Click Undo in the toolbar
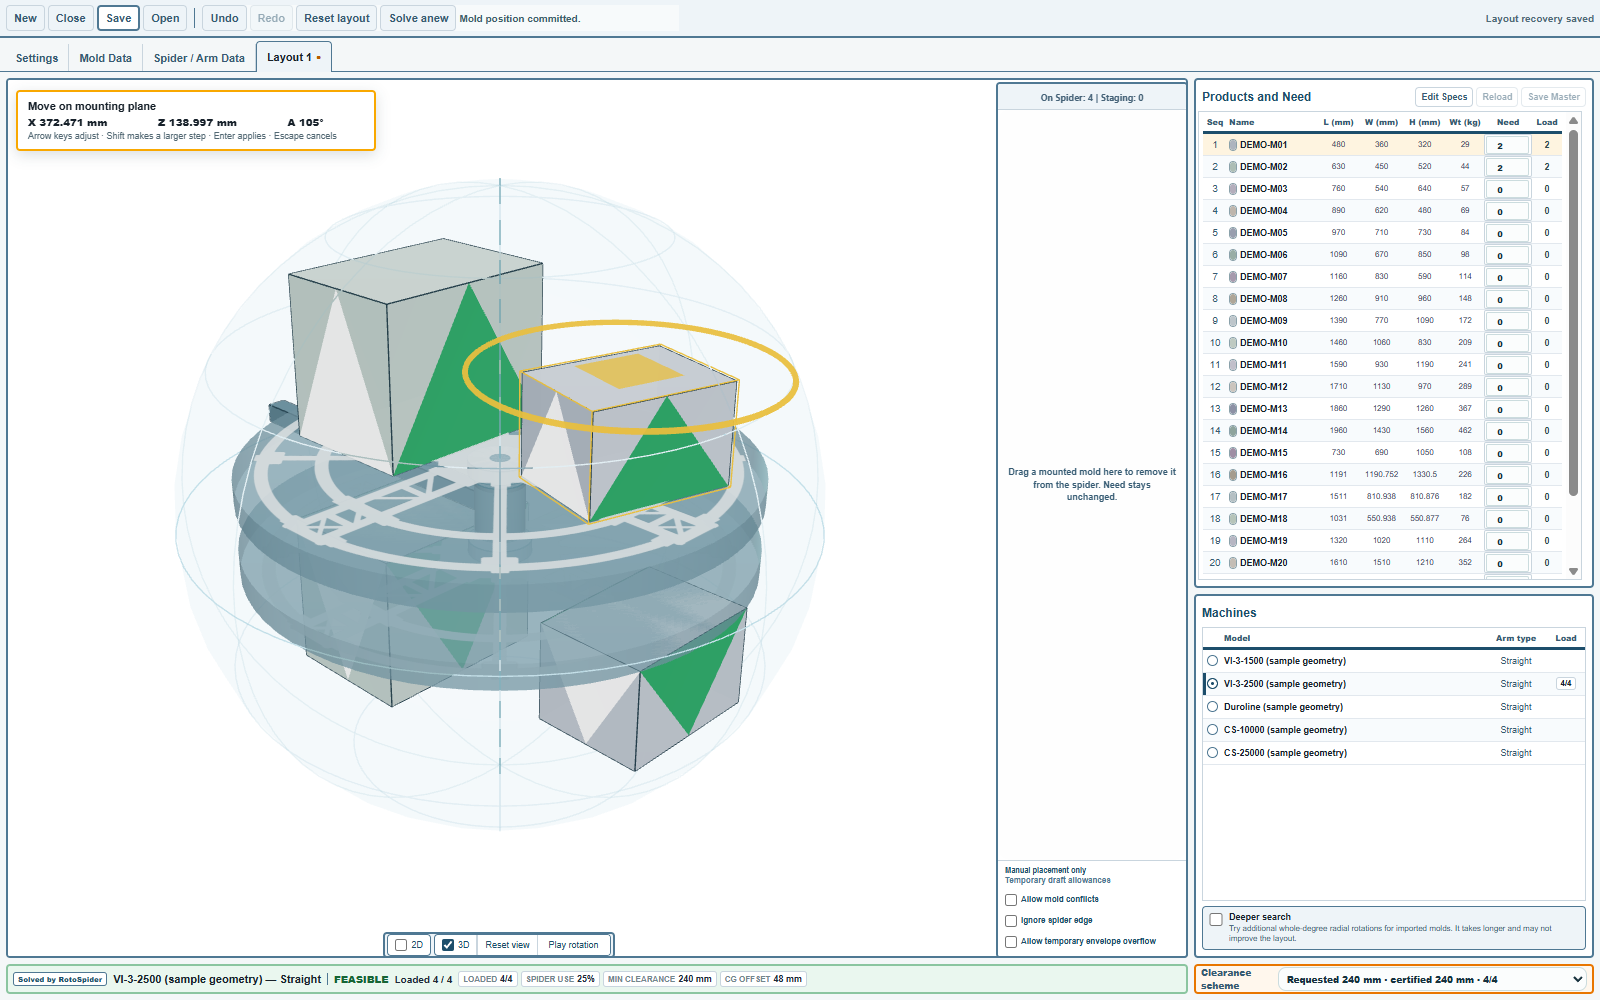 pos(225,18)
